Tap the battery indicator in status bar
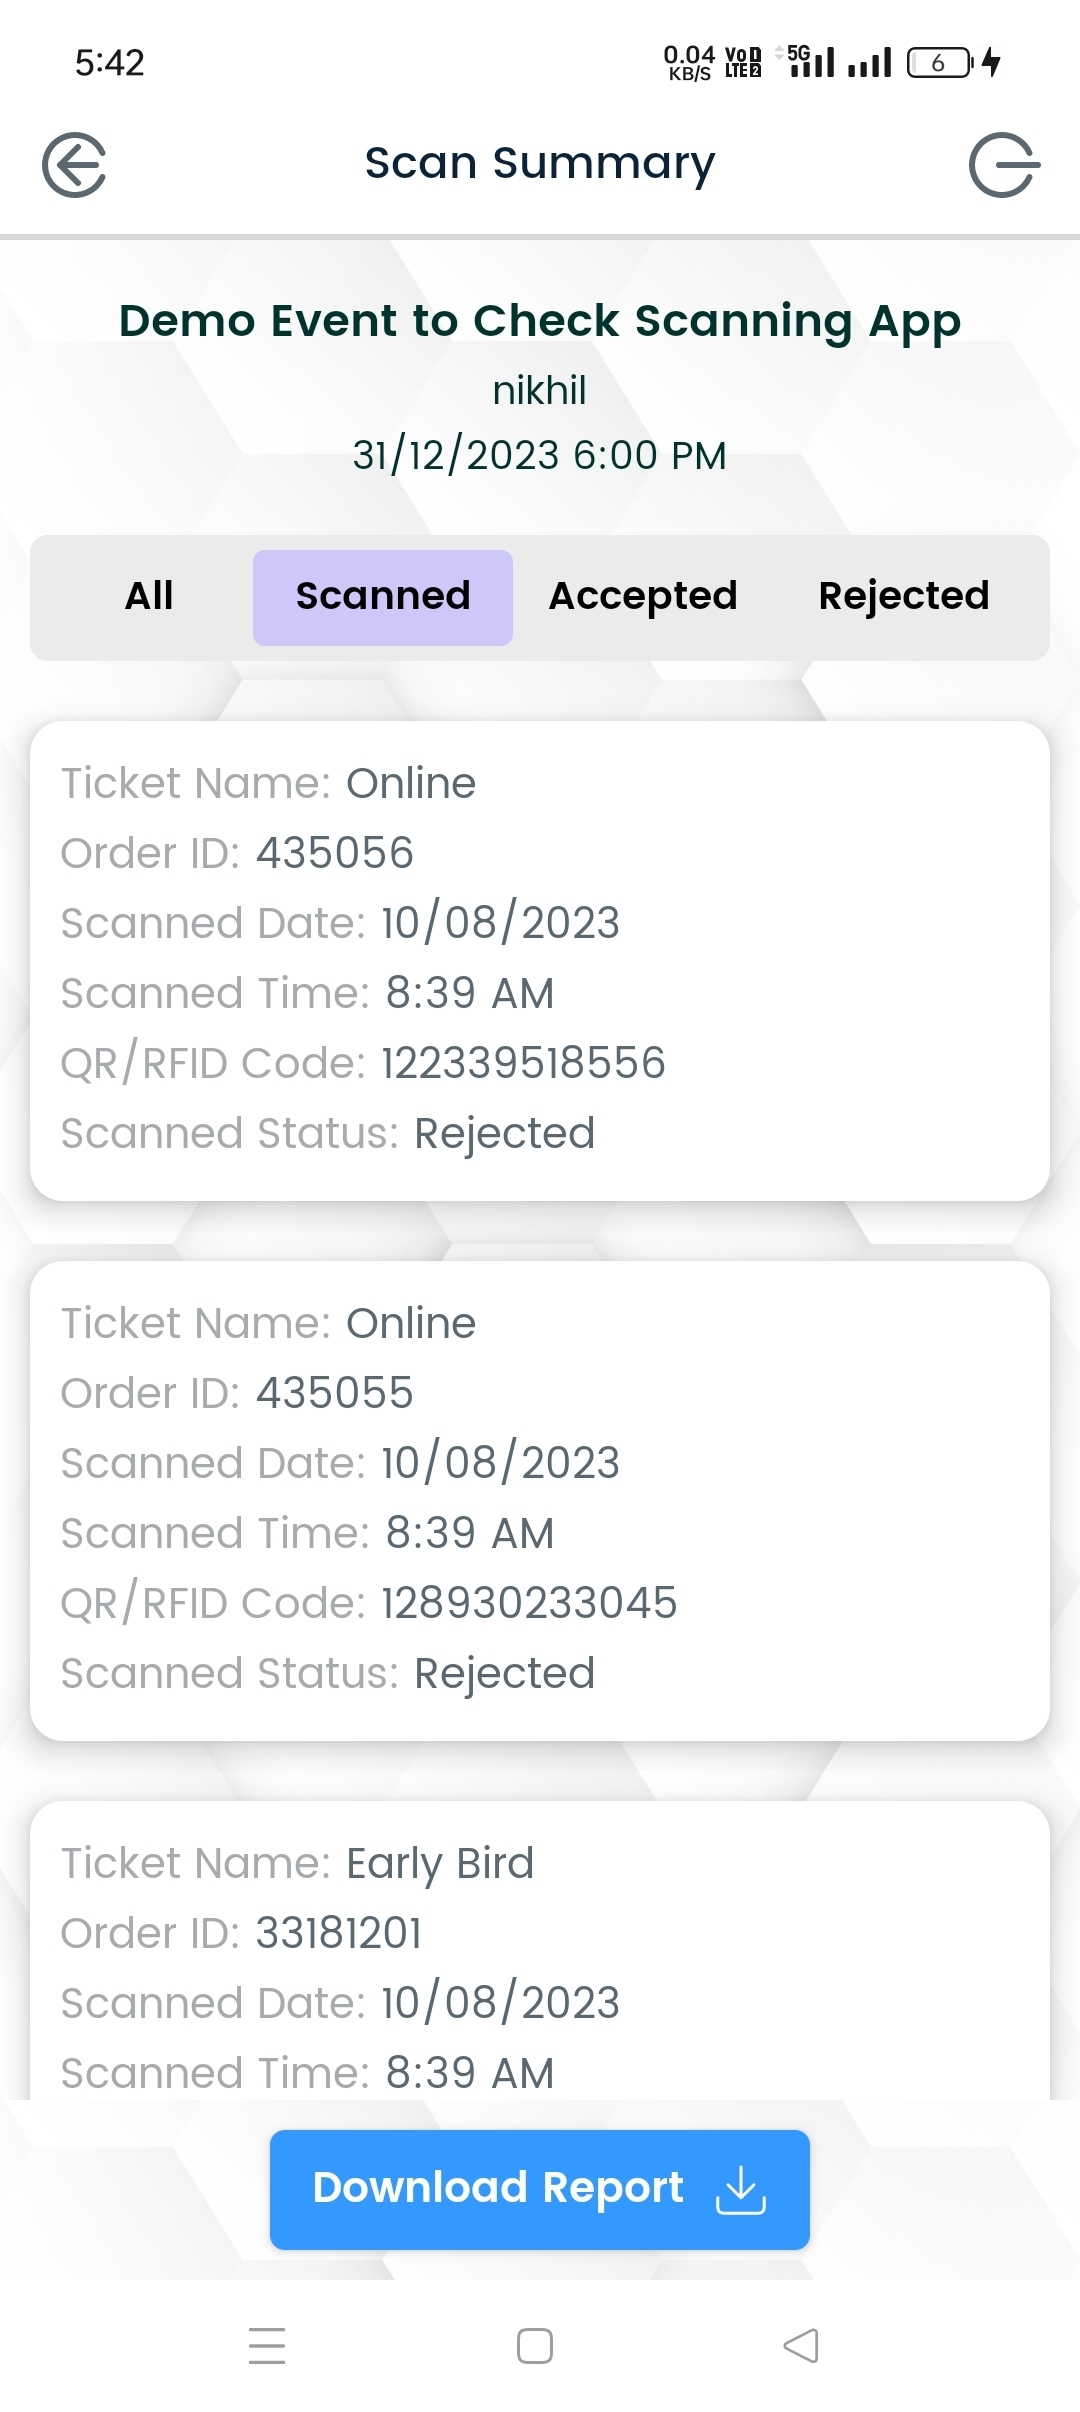Viewport: 1080px width, 2412px height. tap(938, 63)
